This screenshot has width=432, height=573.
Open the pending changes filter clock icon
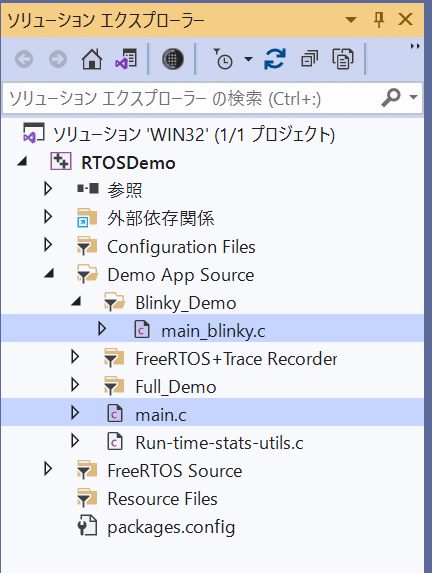tap(223, 59)
